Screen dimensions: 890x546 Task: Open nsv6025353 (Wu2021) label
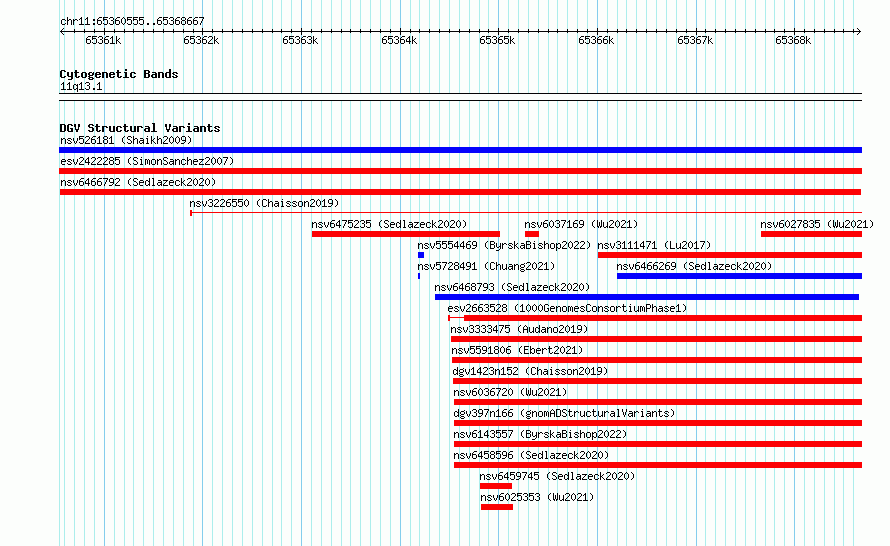click(537, 497)
